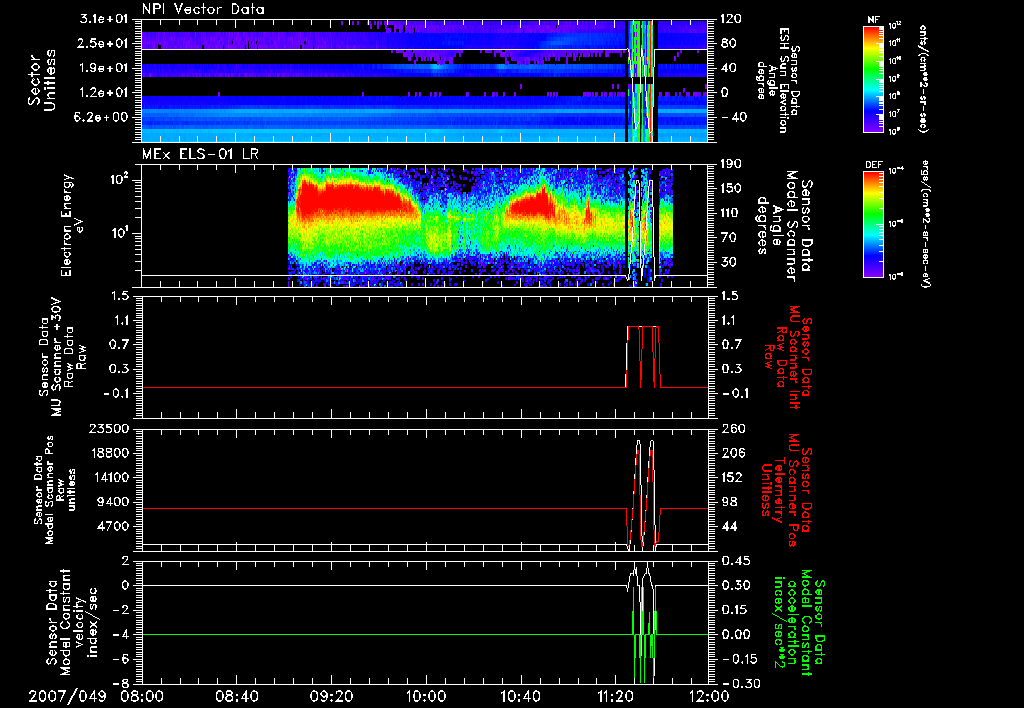Viewport: 1024px width, 708px height.
Task: Click the '-40' sun elevation tick label
Action: pyautogui.click(x=733, y=117)
